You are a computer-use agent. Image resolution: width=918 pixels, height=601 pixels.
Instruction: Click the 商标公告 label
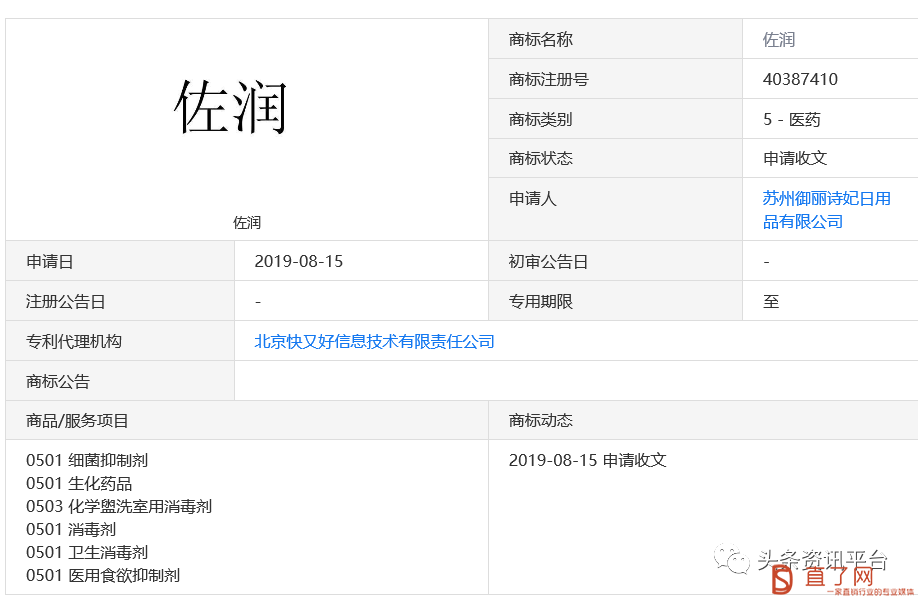57,382
